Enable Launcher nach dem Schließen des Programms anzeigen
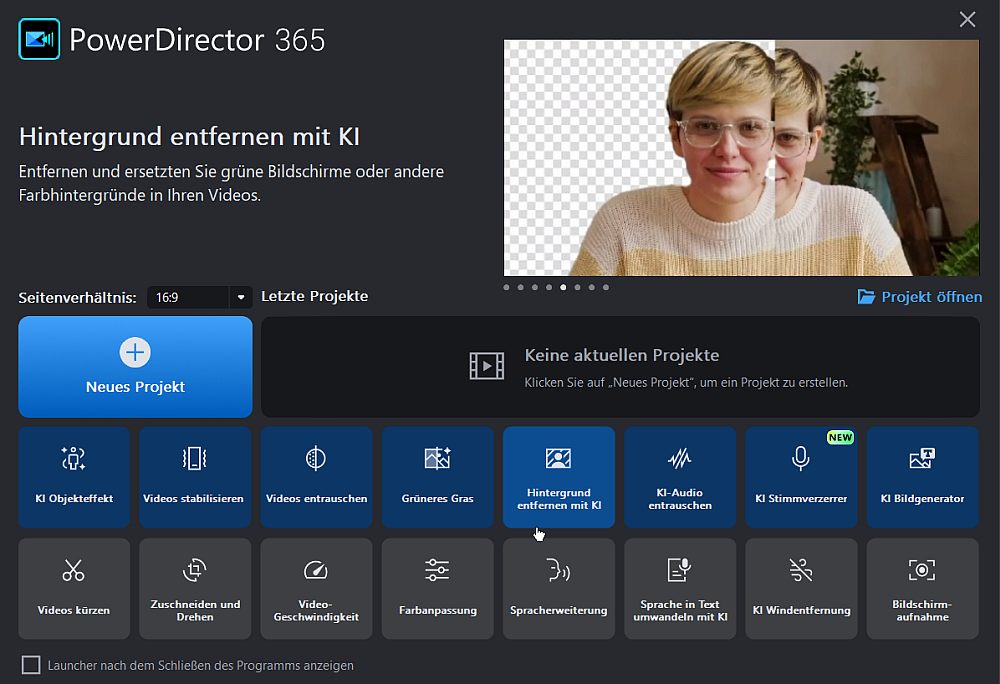Screen dimensions: 1000x684 (x=31, y=665)
